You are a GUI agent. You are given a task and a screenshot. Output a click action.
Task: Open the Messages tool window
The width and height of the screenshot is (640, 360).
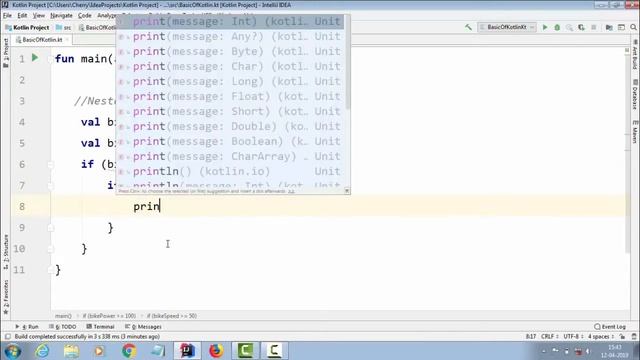pos(143,327)
